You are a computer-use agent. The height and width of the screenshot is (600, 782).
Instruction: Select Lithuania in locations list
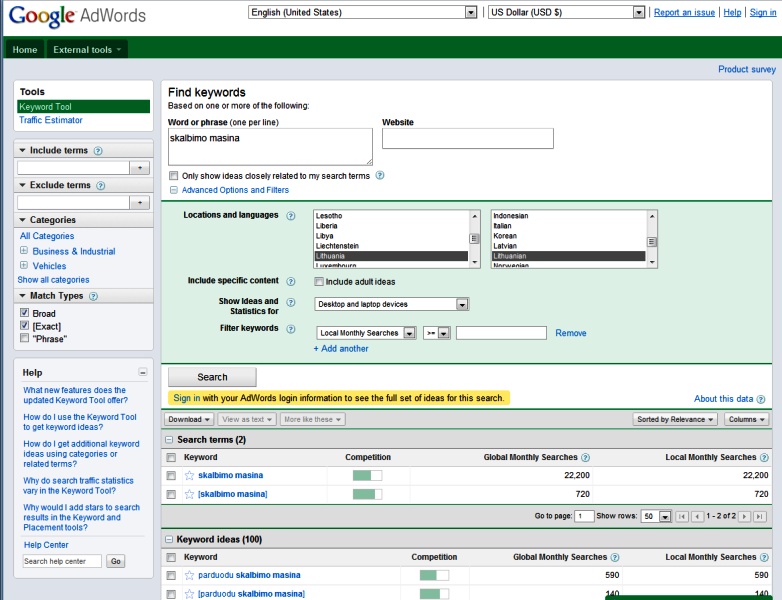point(391,256)
